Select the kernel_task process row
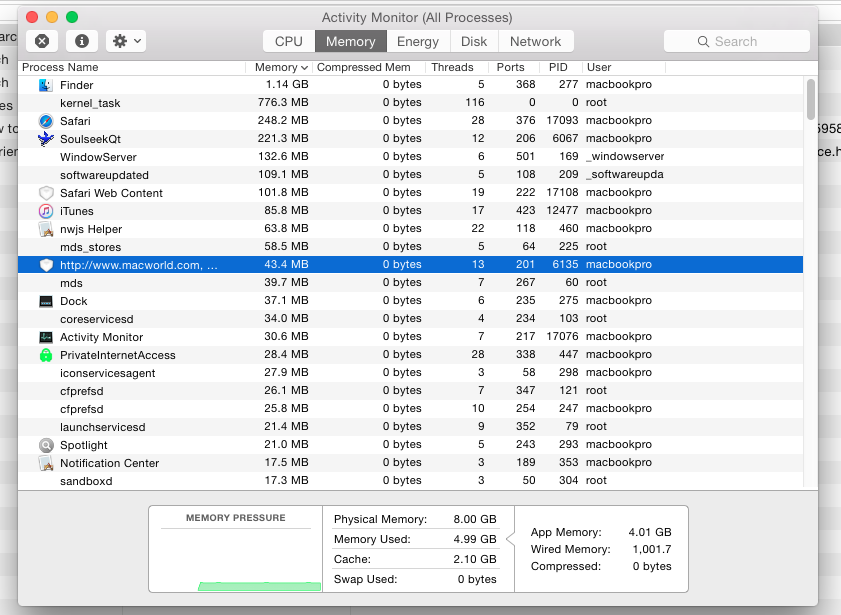 (410, 103)
